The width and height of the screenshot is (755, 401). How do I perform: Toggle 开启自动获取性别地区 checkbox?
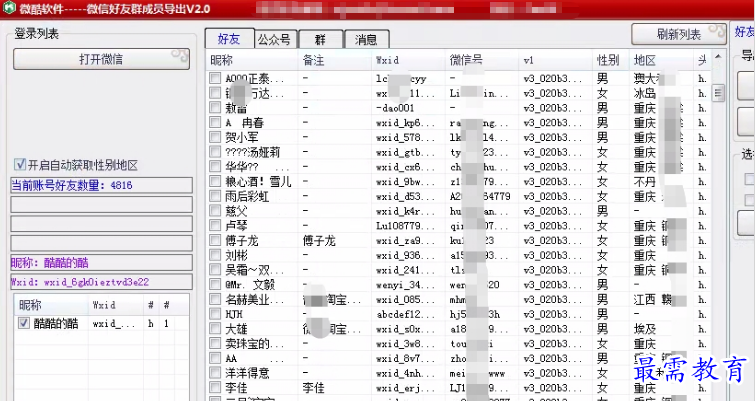coord(20,165)
